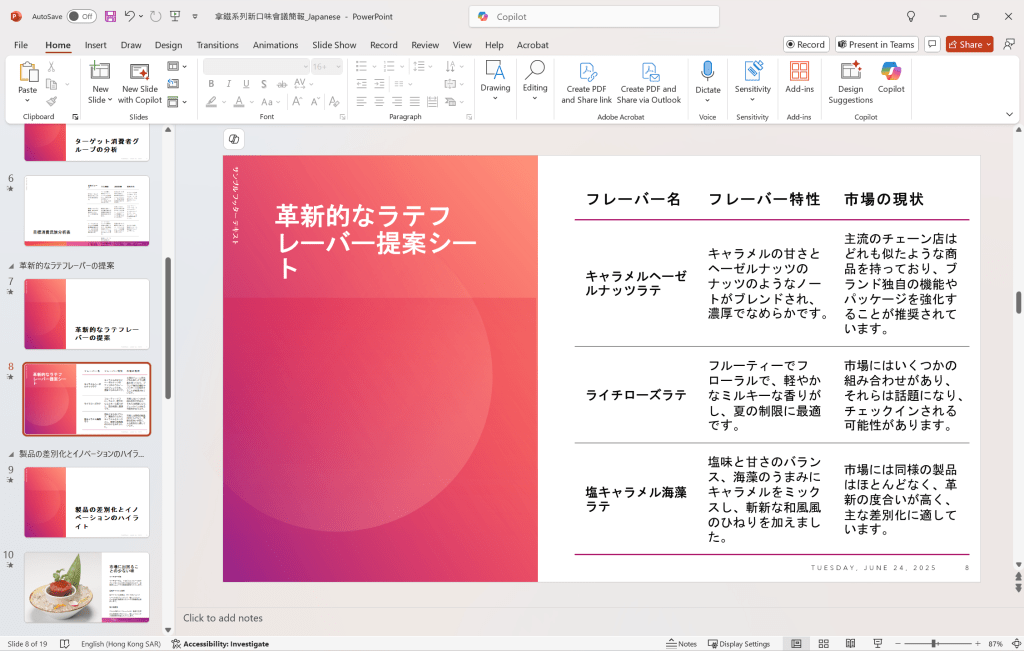Click the Save icon in title bar
The image size is (1024, 651).
(x=110, y=16)
